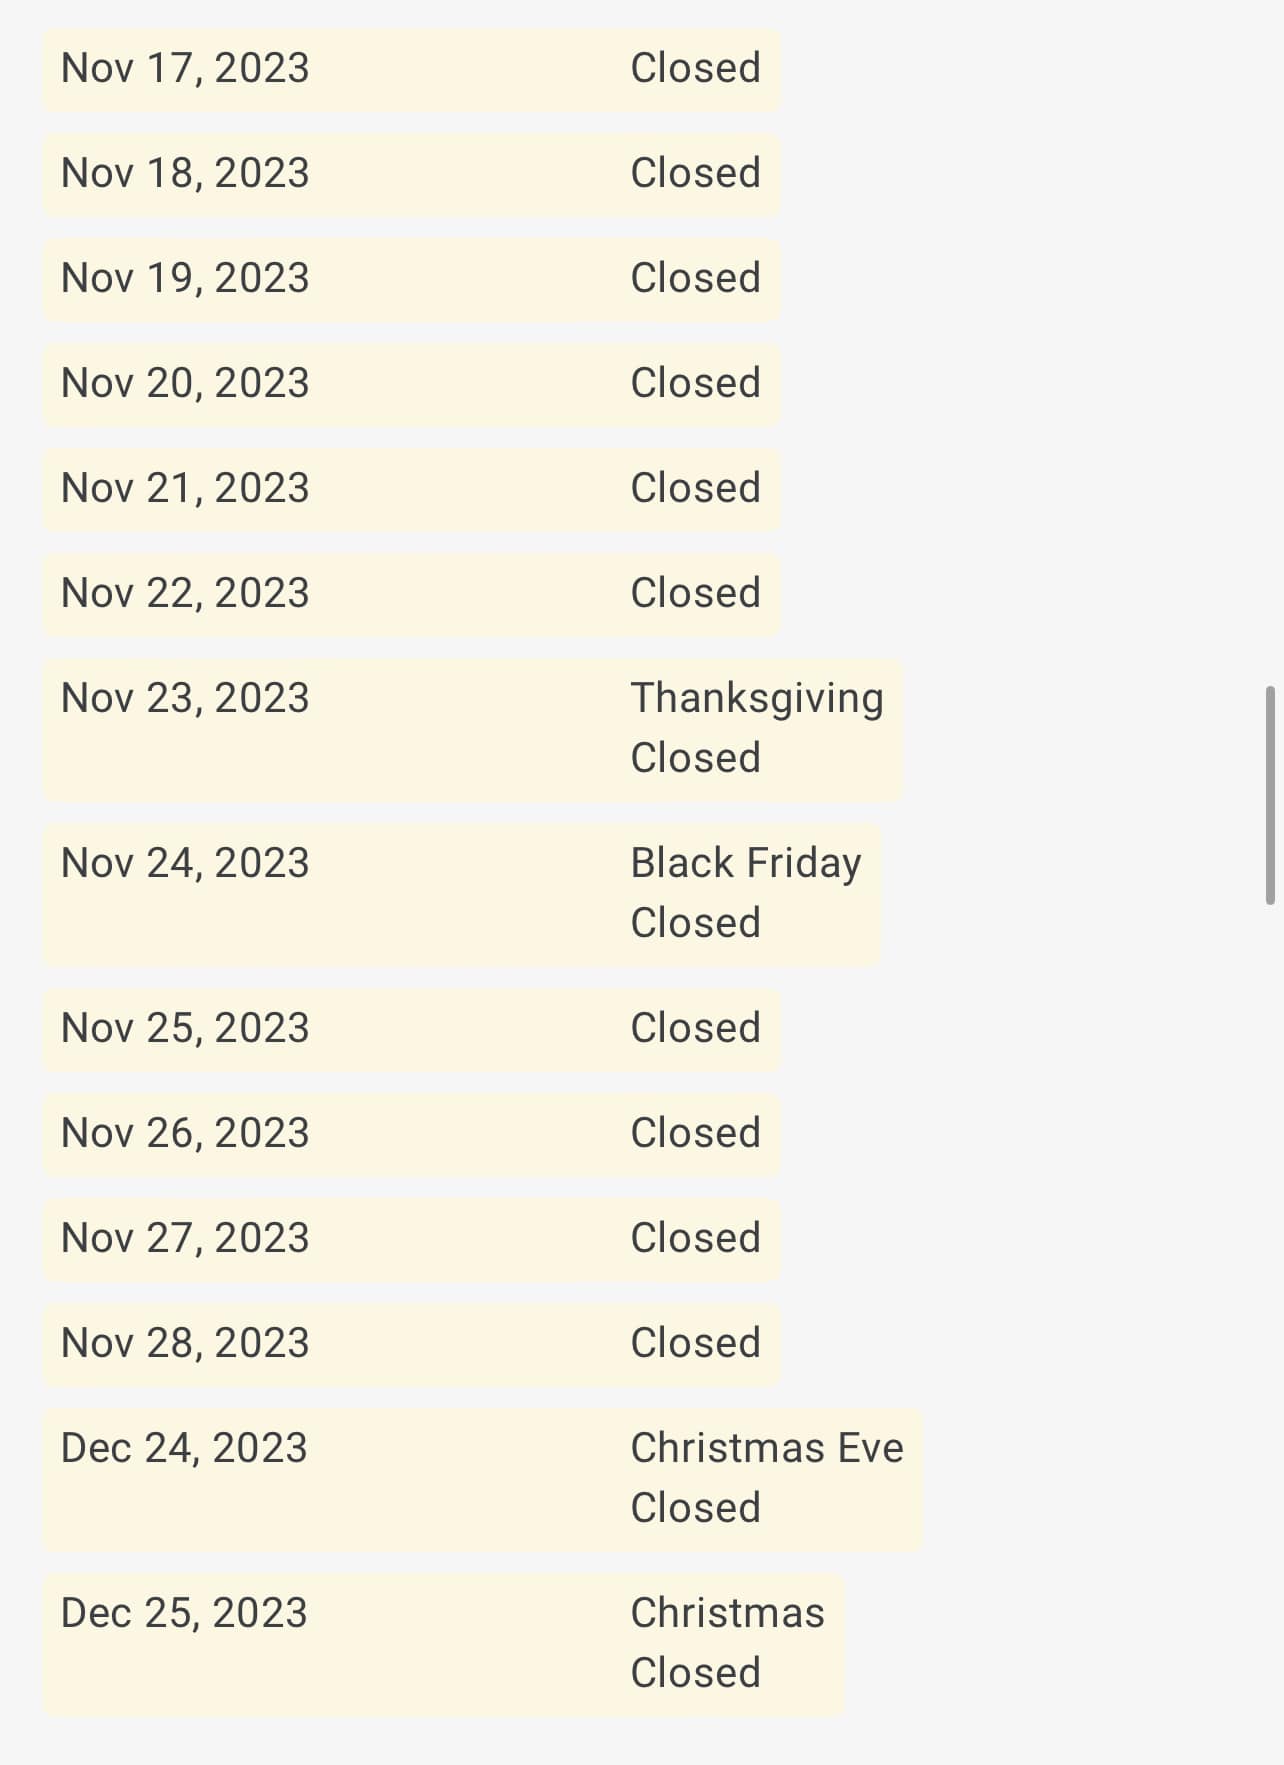The height and width of the screenshot is (1765, 1284).
Task: Select the Nov 27, 2023 date
Action: (185, 1238)
